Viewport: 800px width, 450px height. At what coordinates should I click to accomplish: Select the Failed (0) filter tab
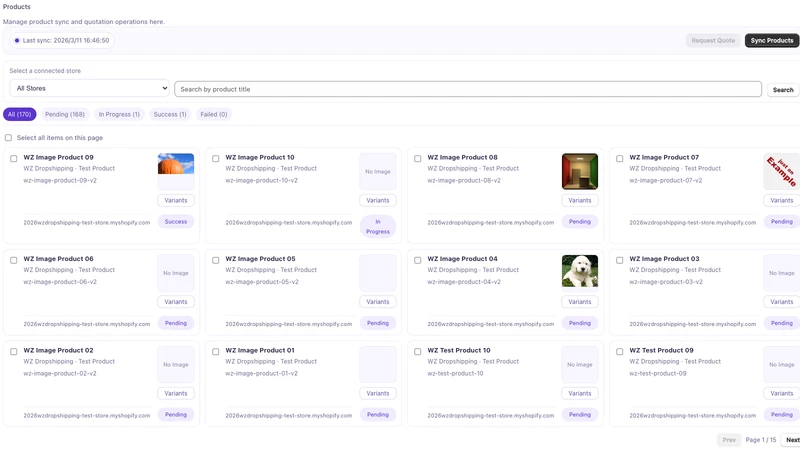pos(214,114)
